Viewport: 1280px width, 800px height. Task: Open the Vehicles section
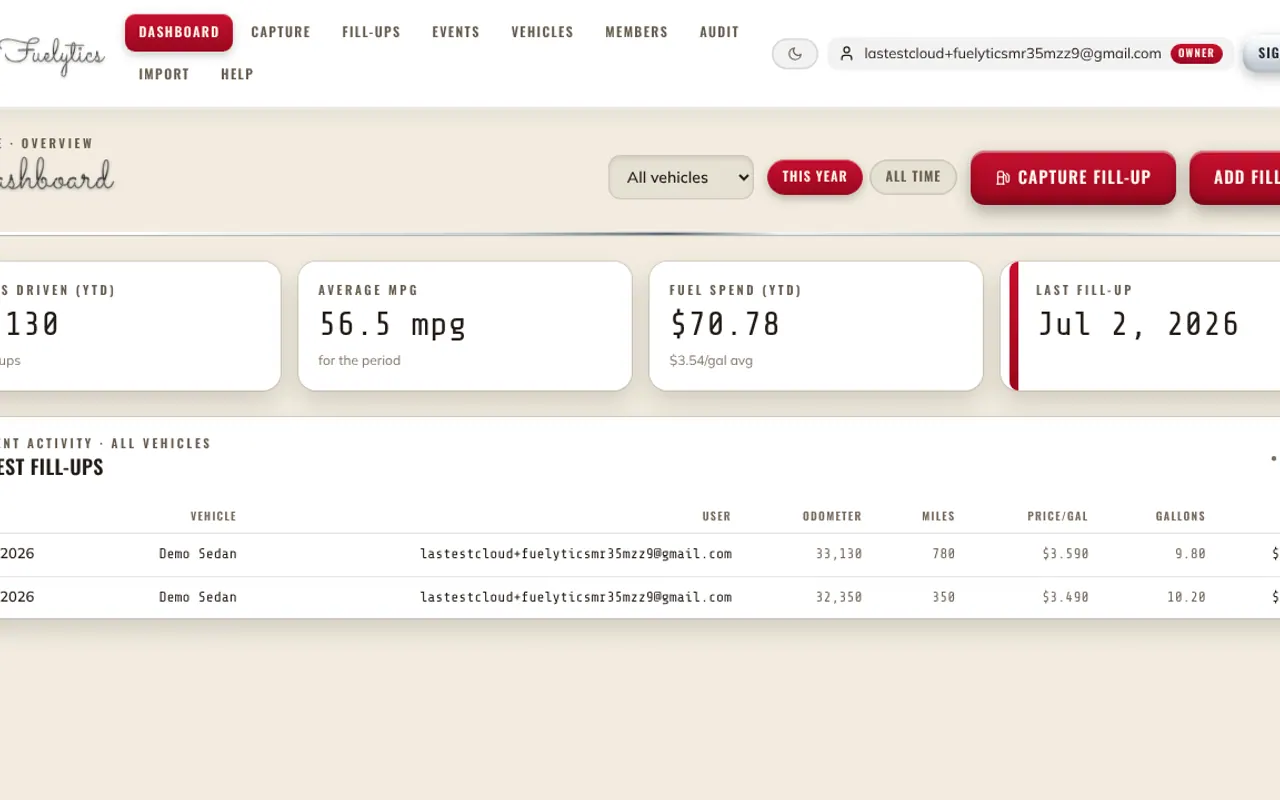click(542, 32)
